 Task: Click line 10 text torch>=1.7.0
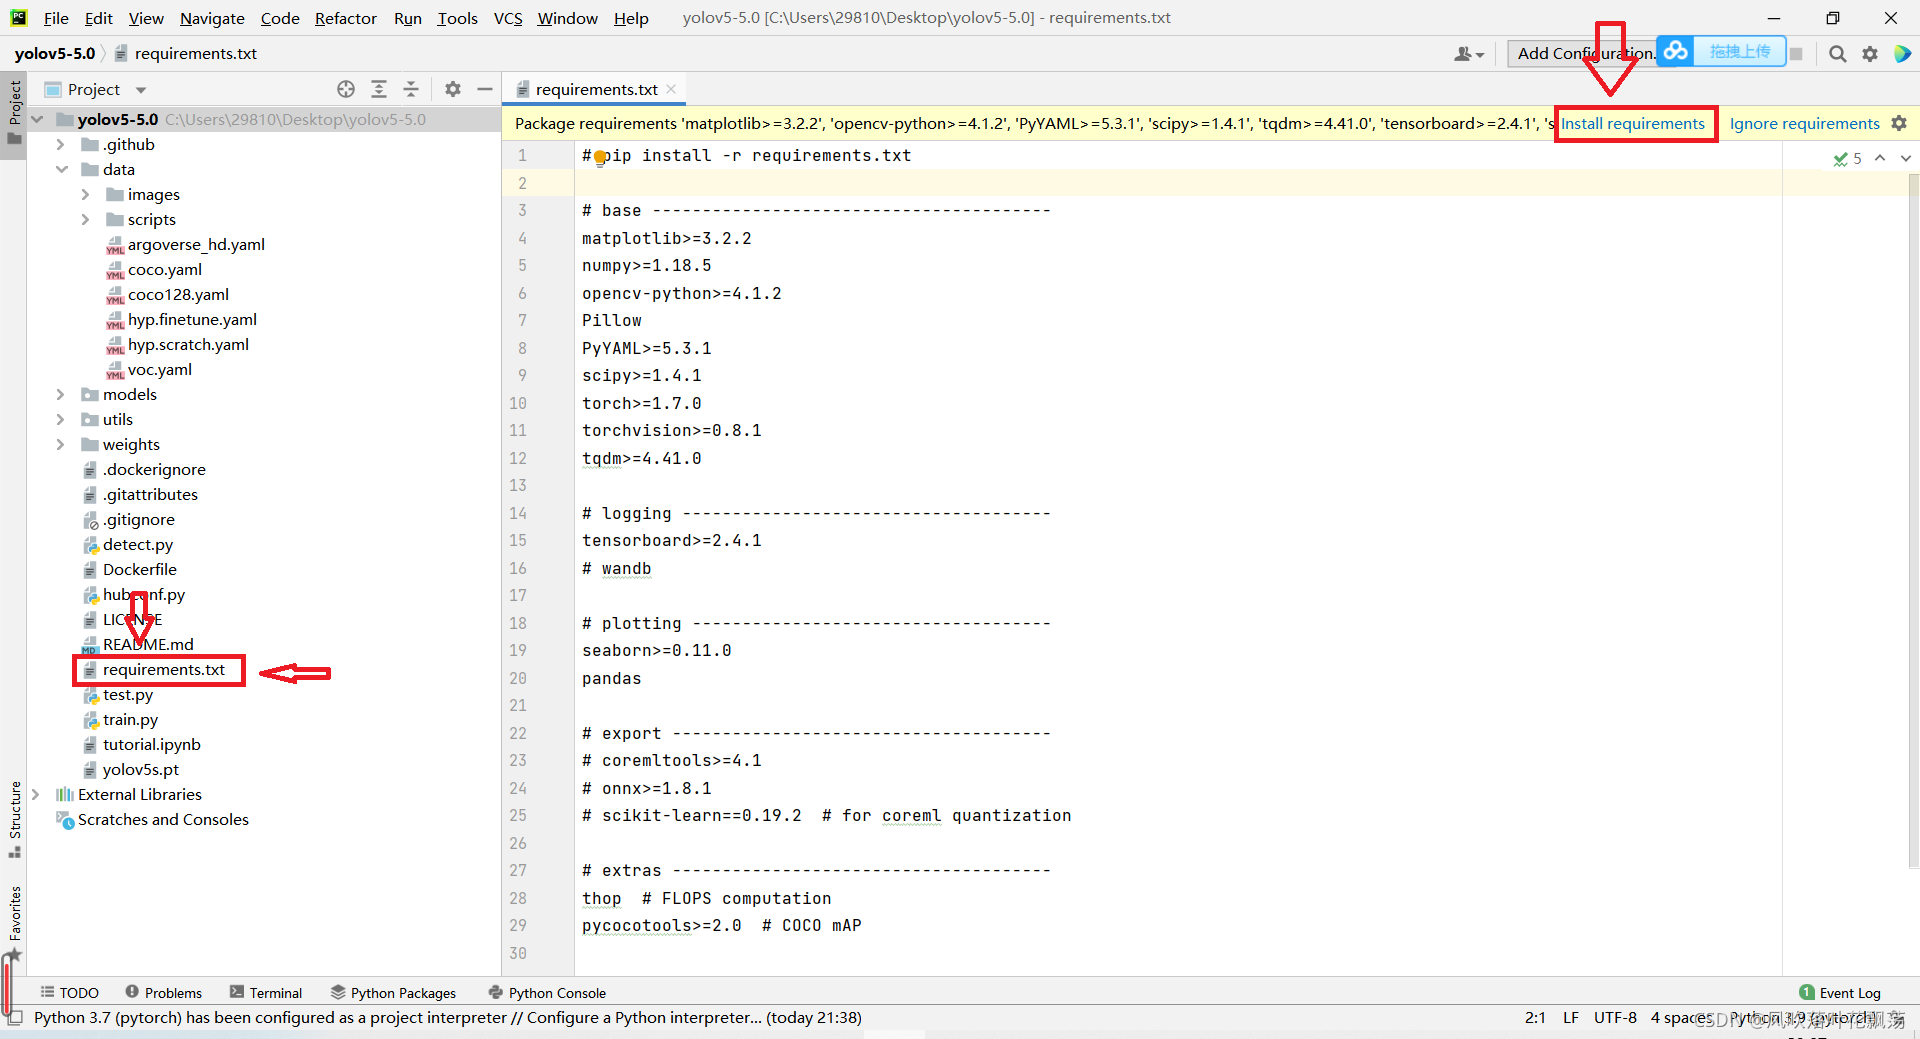click(x=642, y=403)
